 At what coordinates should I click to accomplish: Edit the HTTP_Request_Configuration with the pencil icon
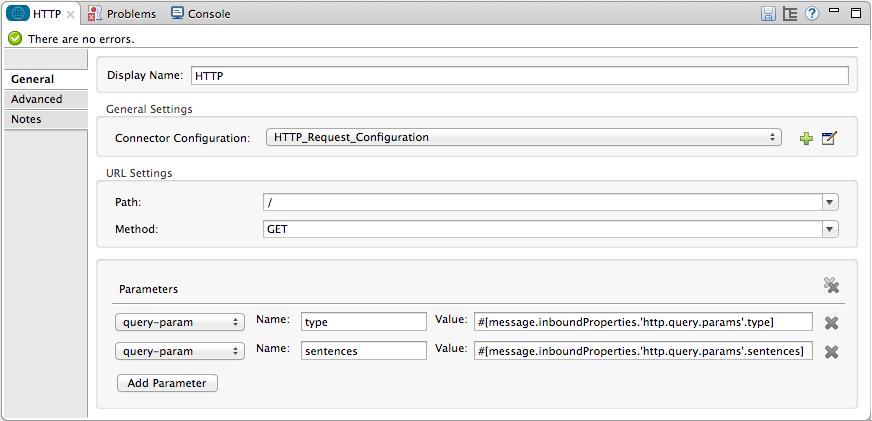click(829, 138)
